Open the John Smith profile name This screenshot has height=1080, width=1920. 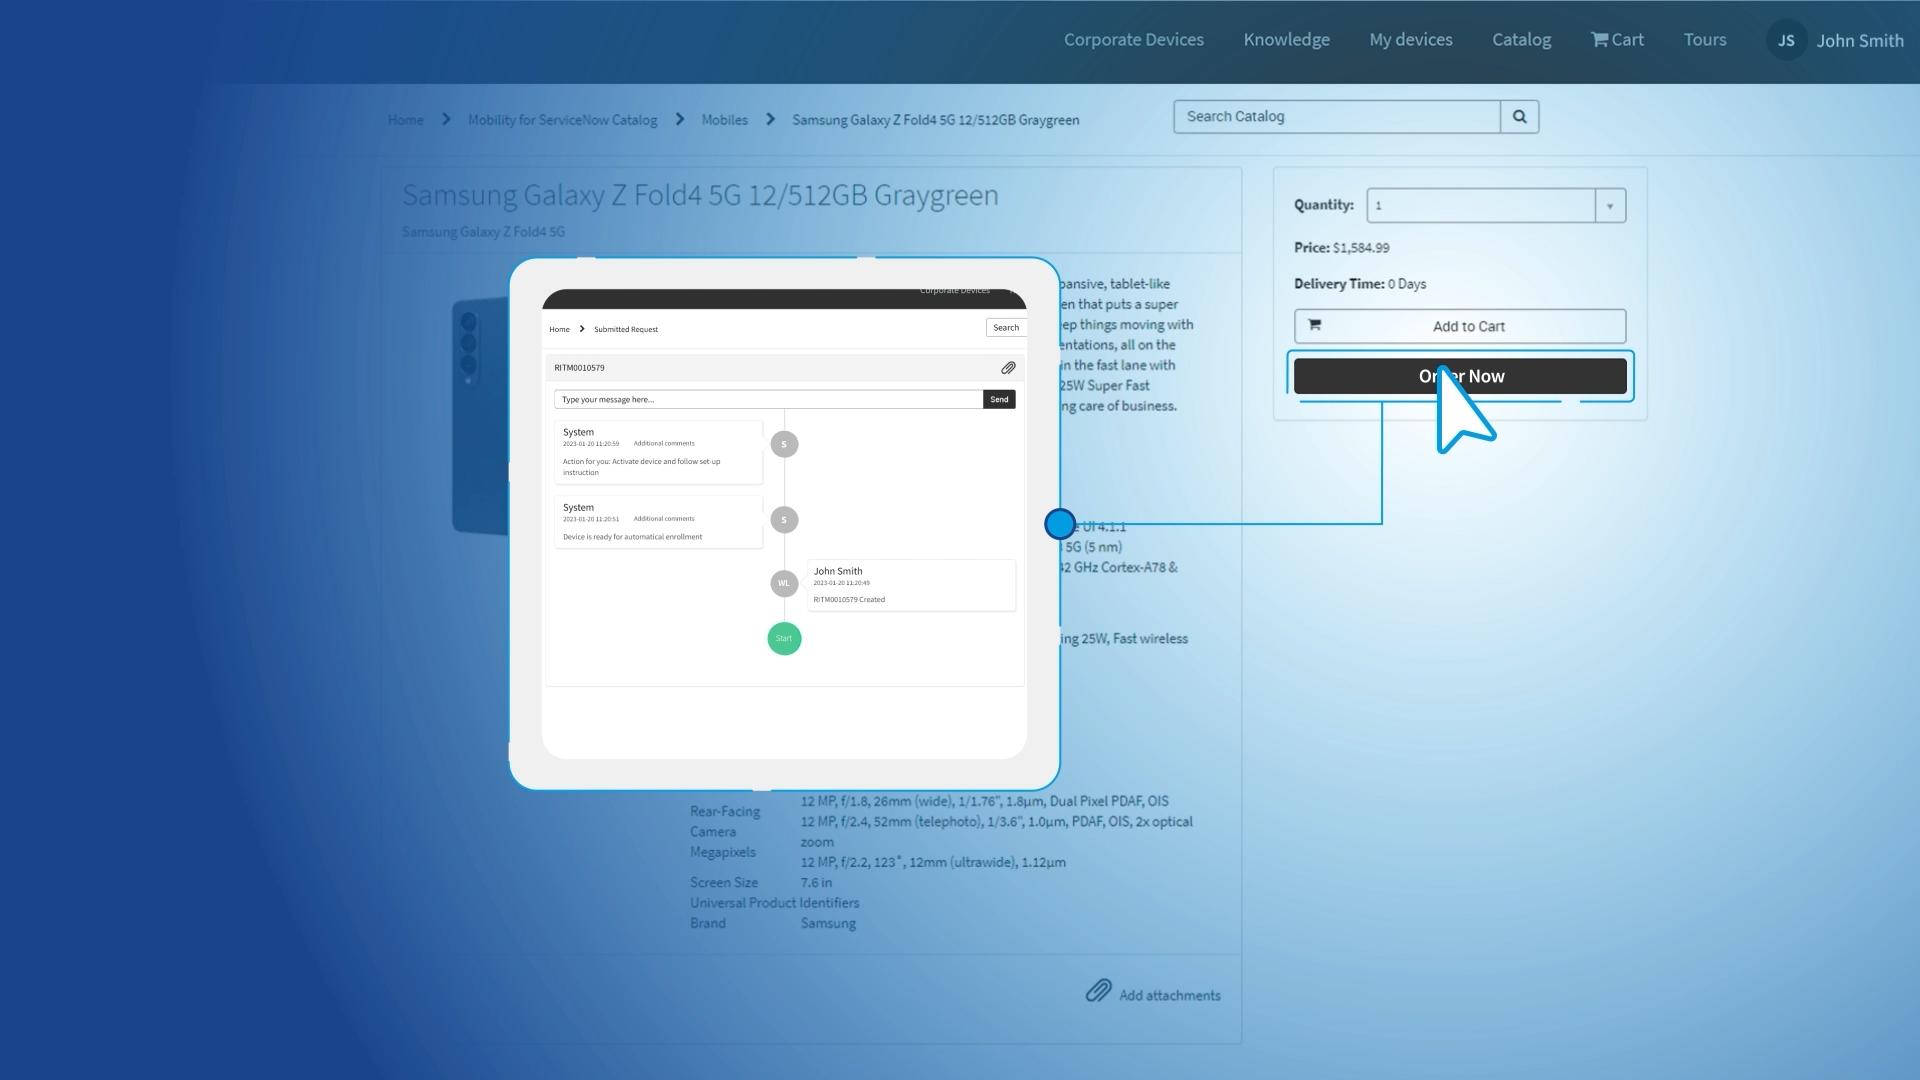(x=1859, y=41)
